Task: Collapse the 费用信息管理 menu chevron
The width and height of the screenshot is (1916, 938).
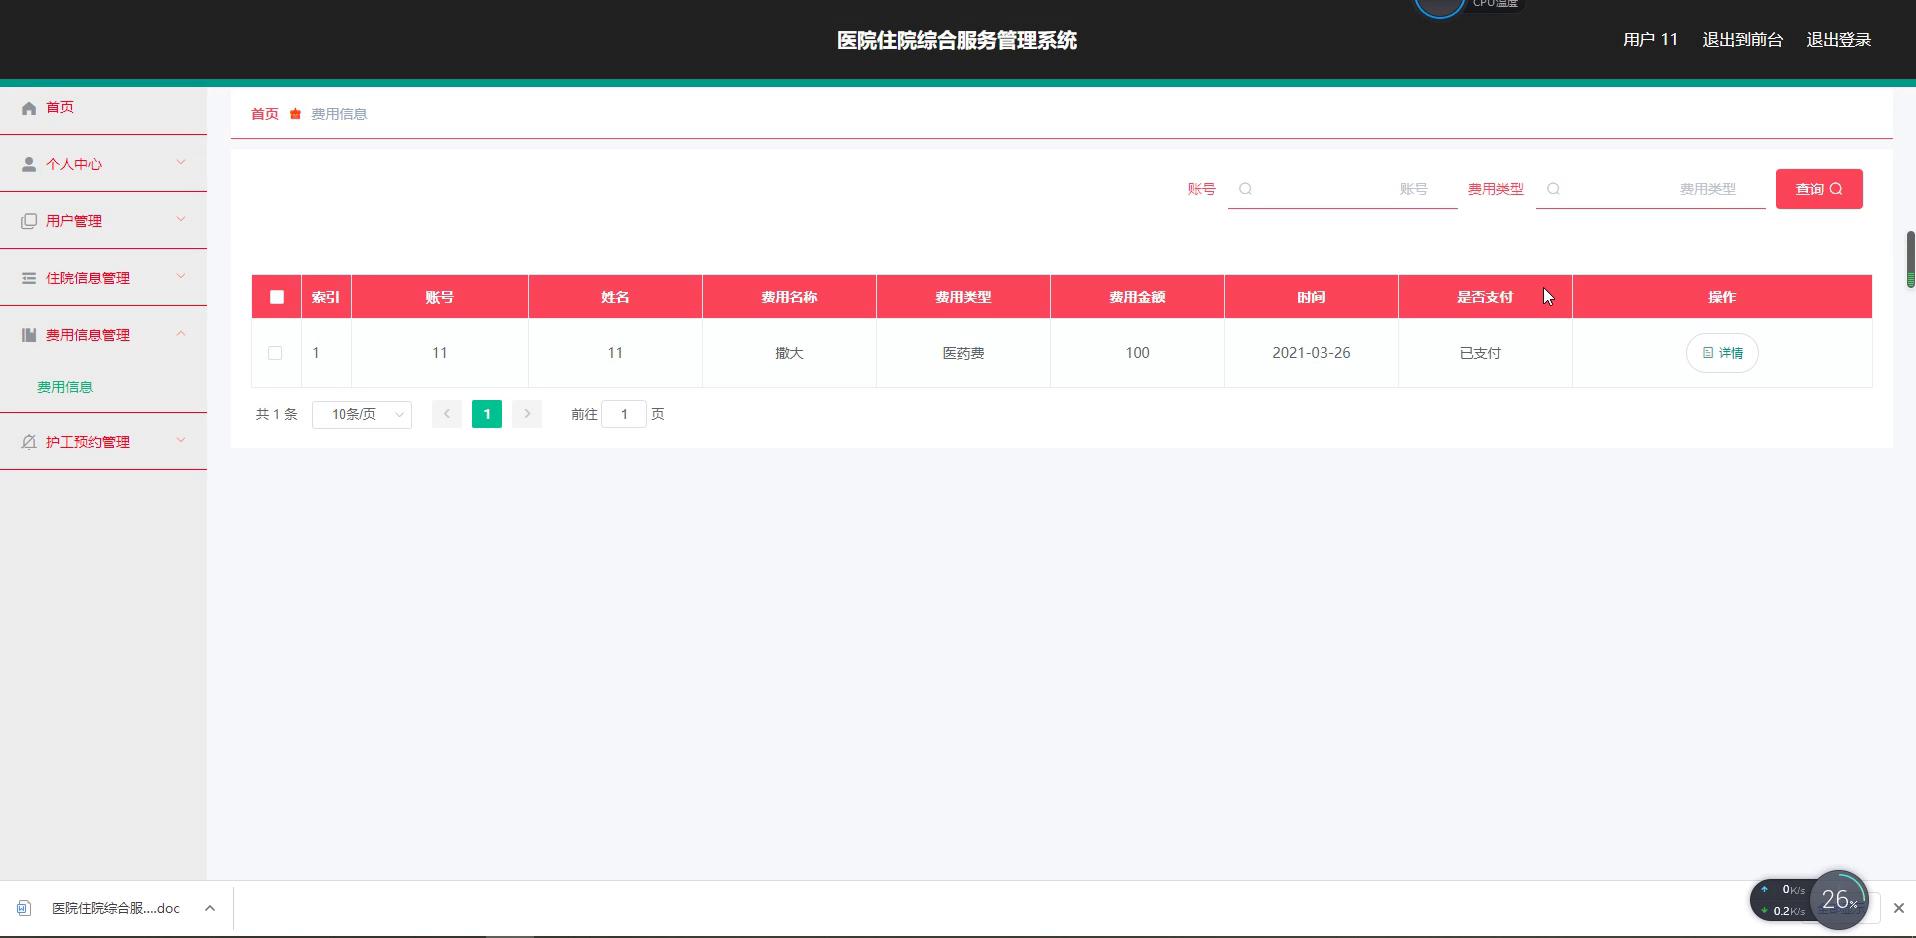Action: (181, 333)
